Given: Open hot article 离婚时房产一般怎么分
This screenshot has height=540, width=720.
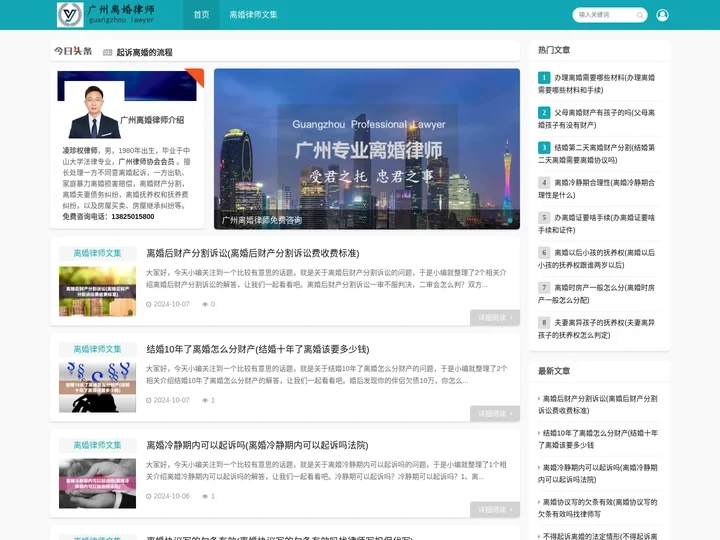Looking at the screenshot, I should click(x=597, y=294).
